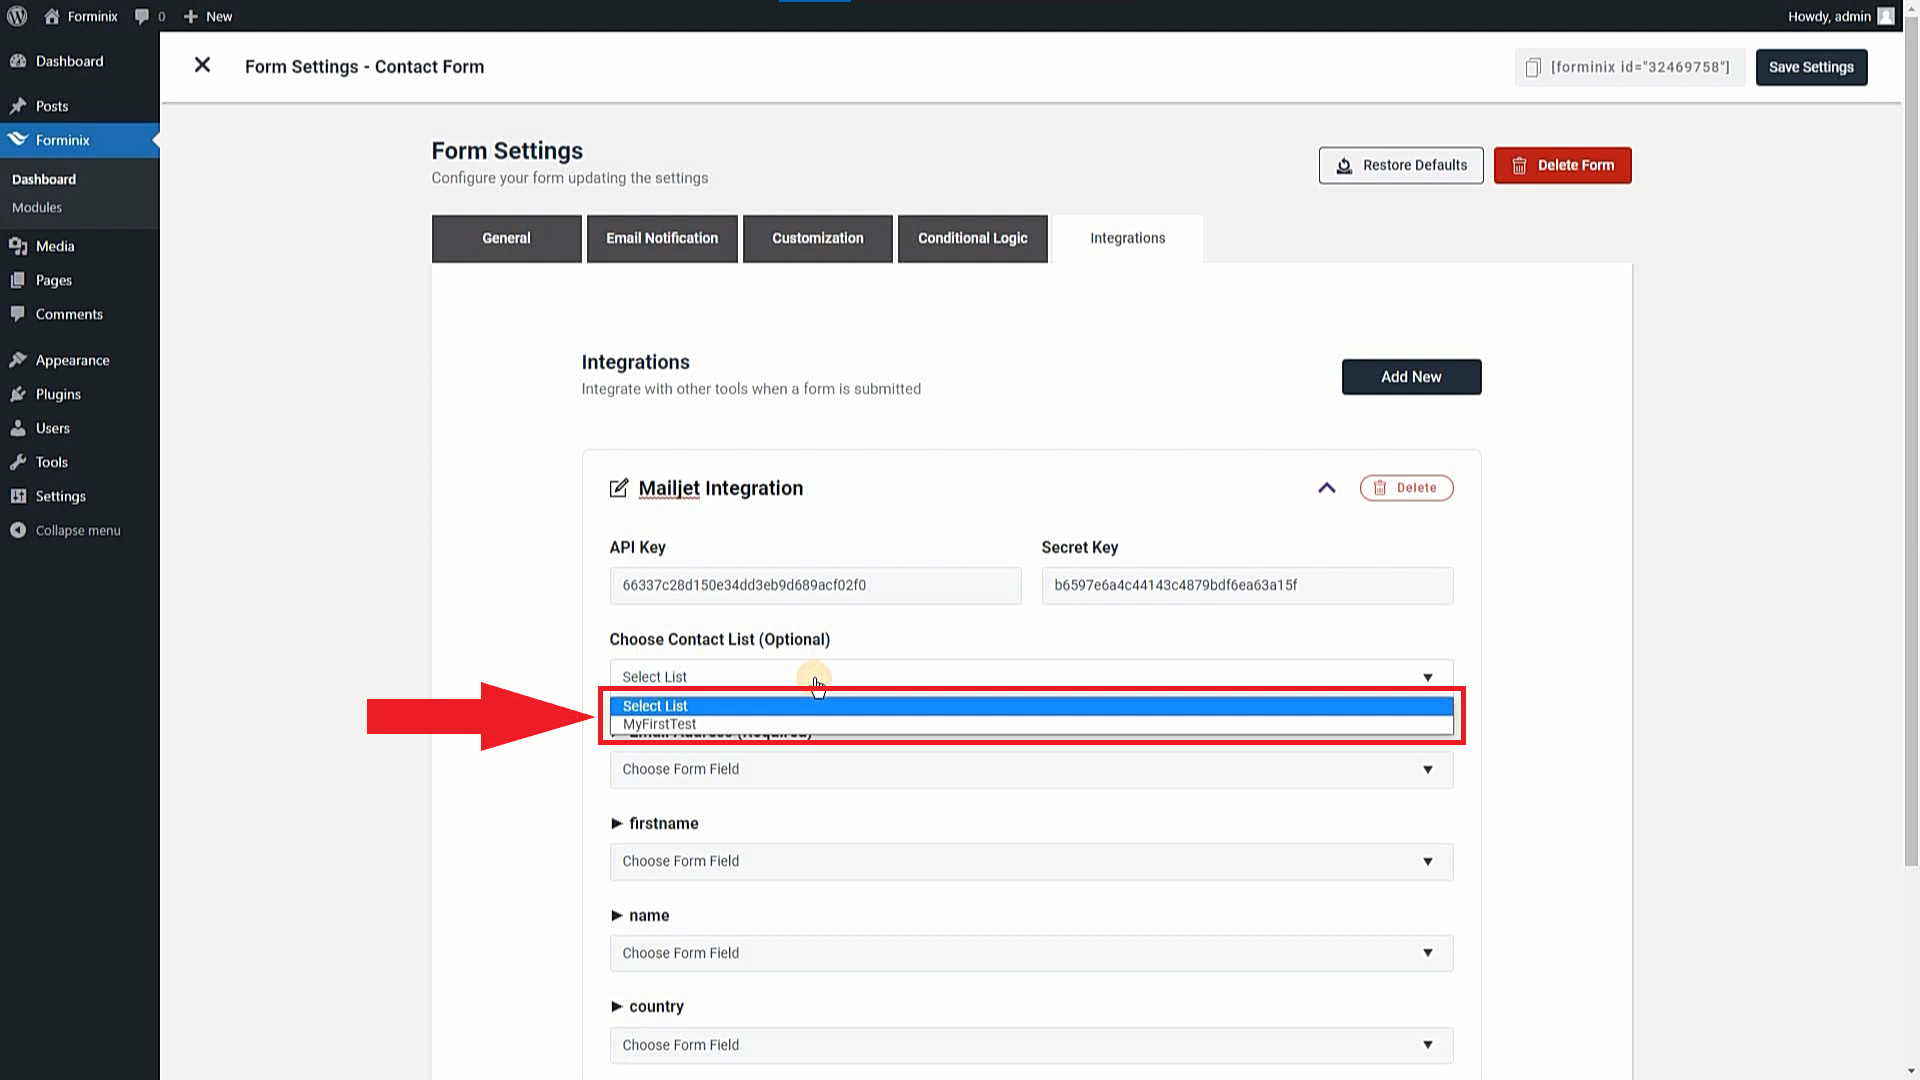This screenshot has height=1080, width=1920.
Task: Click the Conditional Logic tab
Action: pos(972,237)
